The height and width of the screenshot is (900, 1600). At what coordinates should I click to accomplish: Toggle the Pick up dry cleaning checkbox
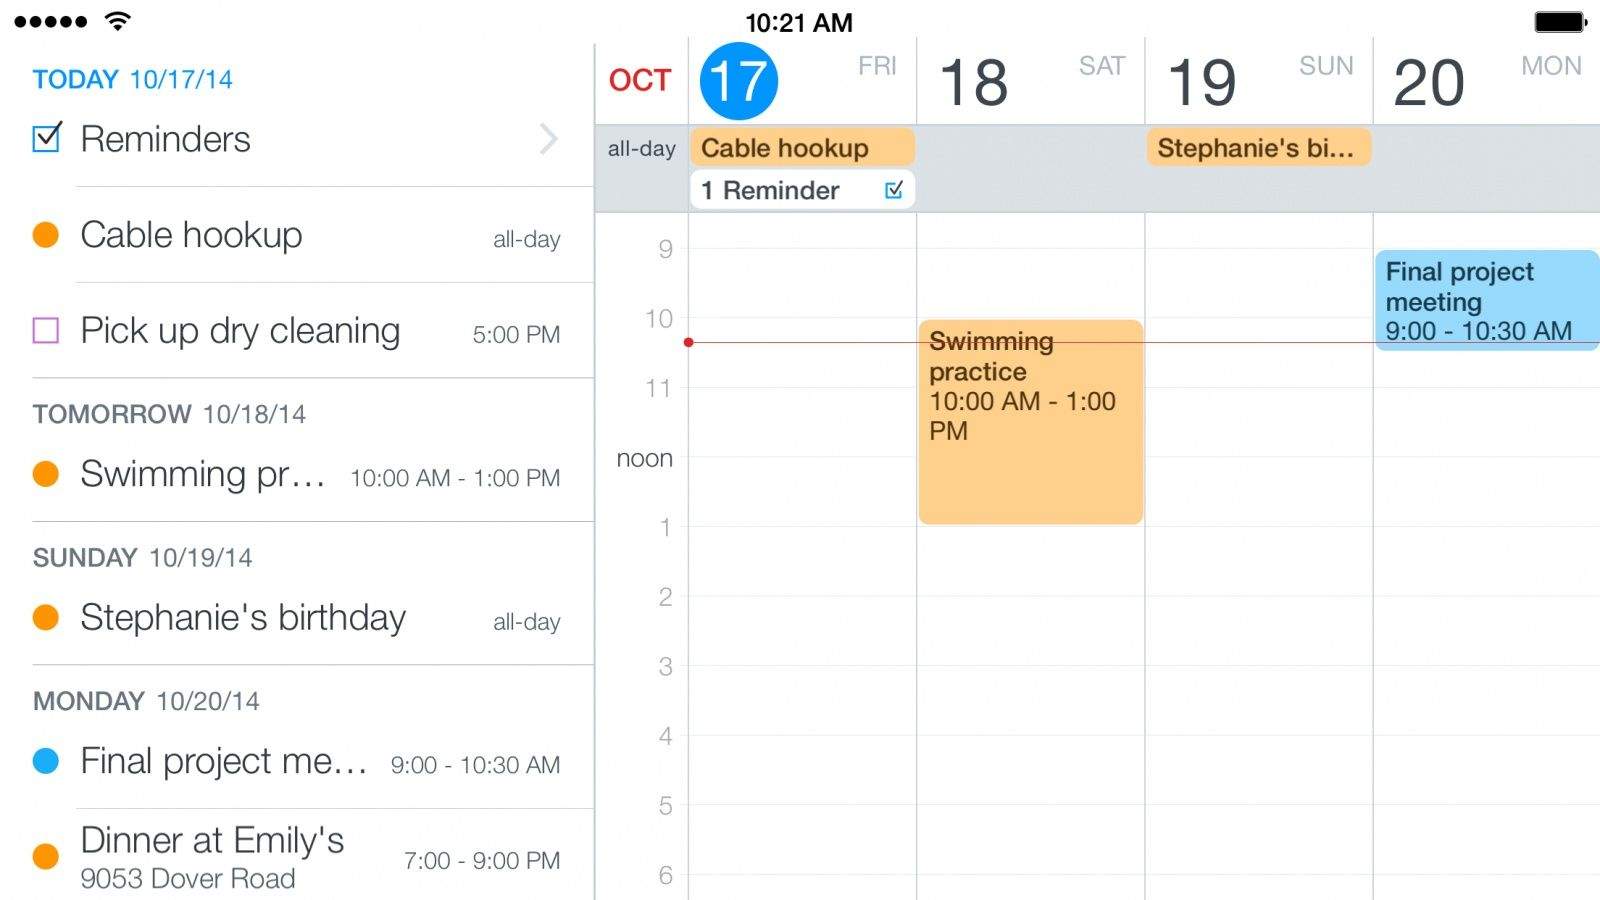pos(46,330)
